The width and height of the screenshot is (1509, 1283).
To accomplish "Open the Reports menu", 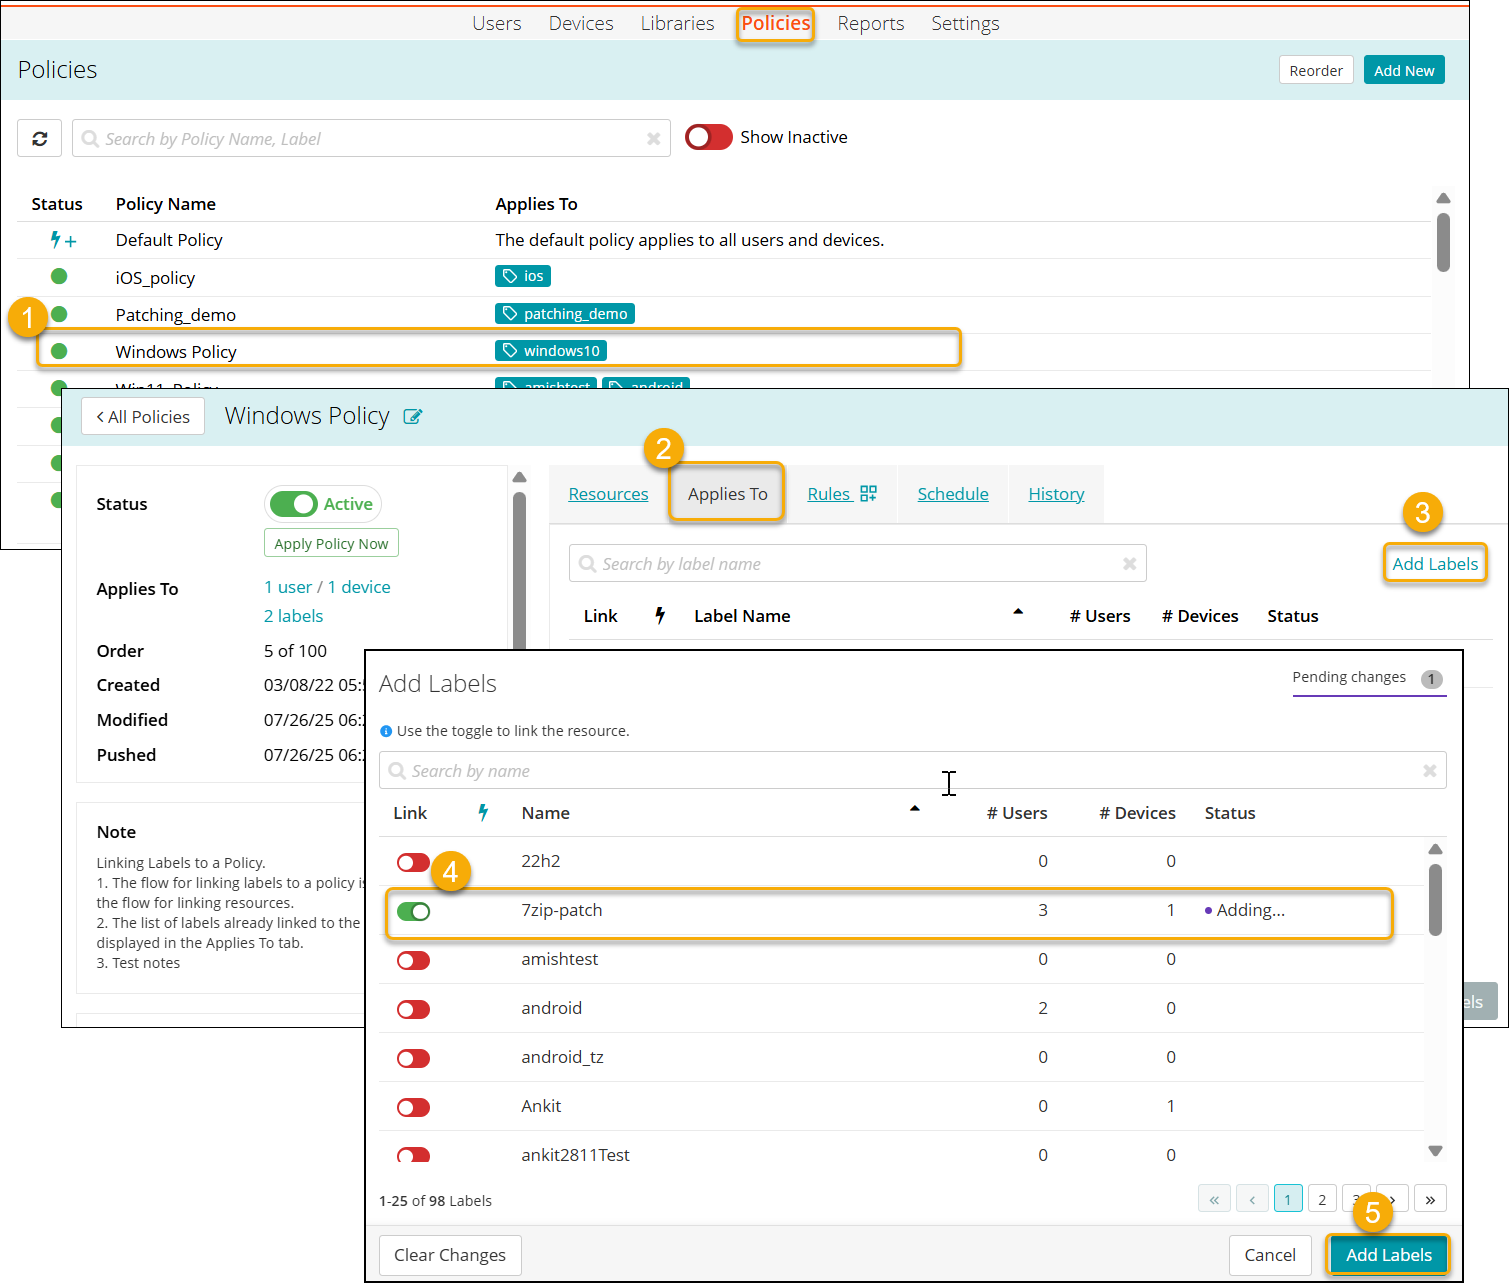I will [x=870, y=23].
